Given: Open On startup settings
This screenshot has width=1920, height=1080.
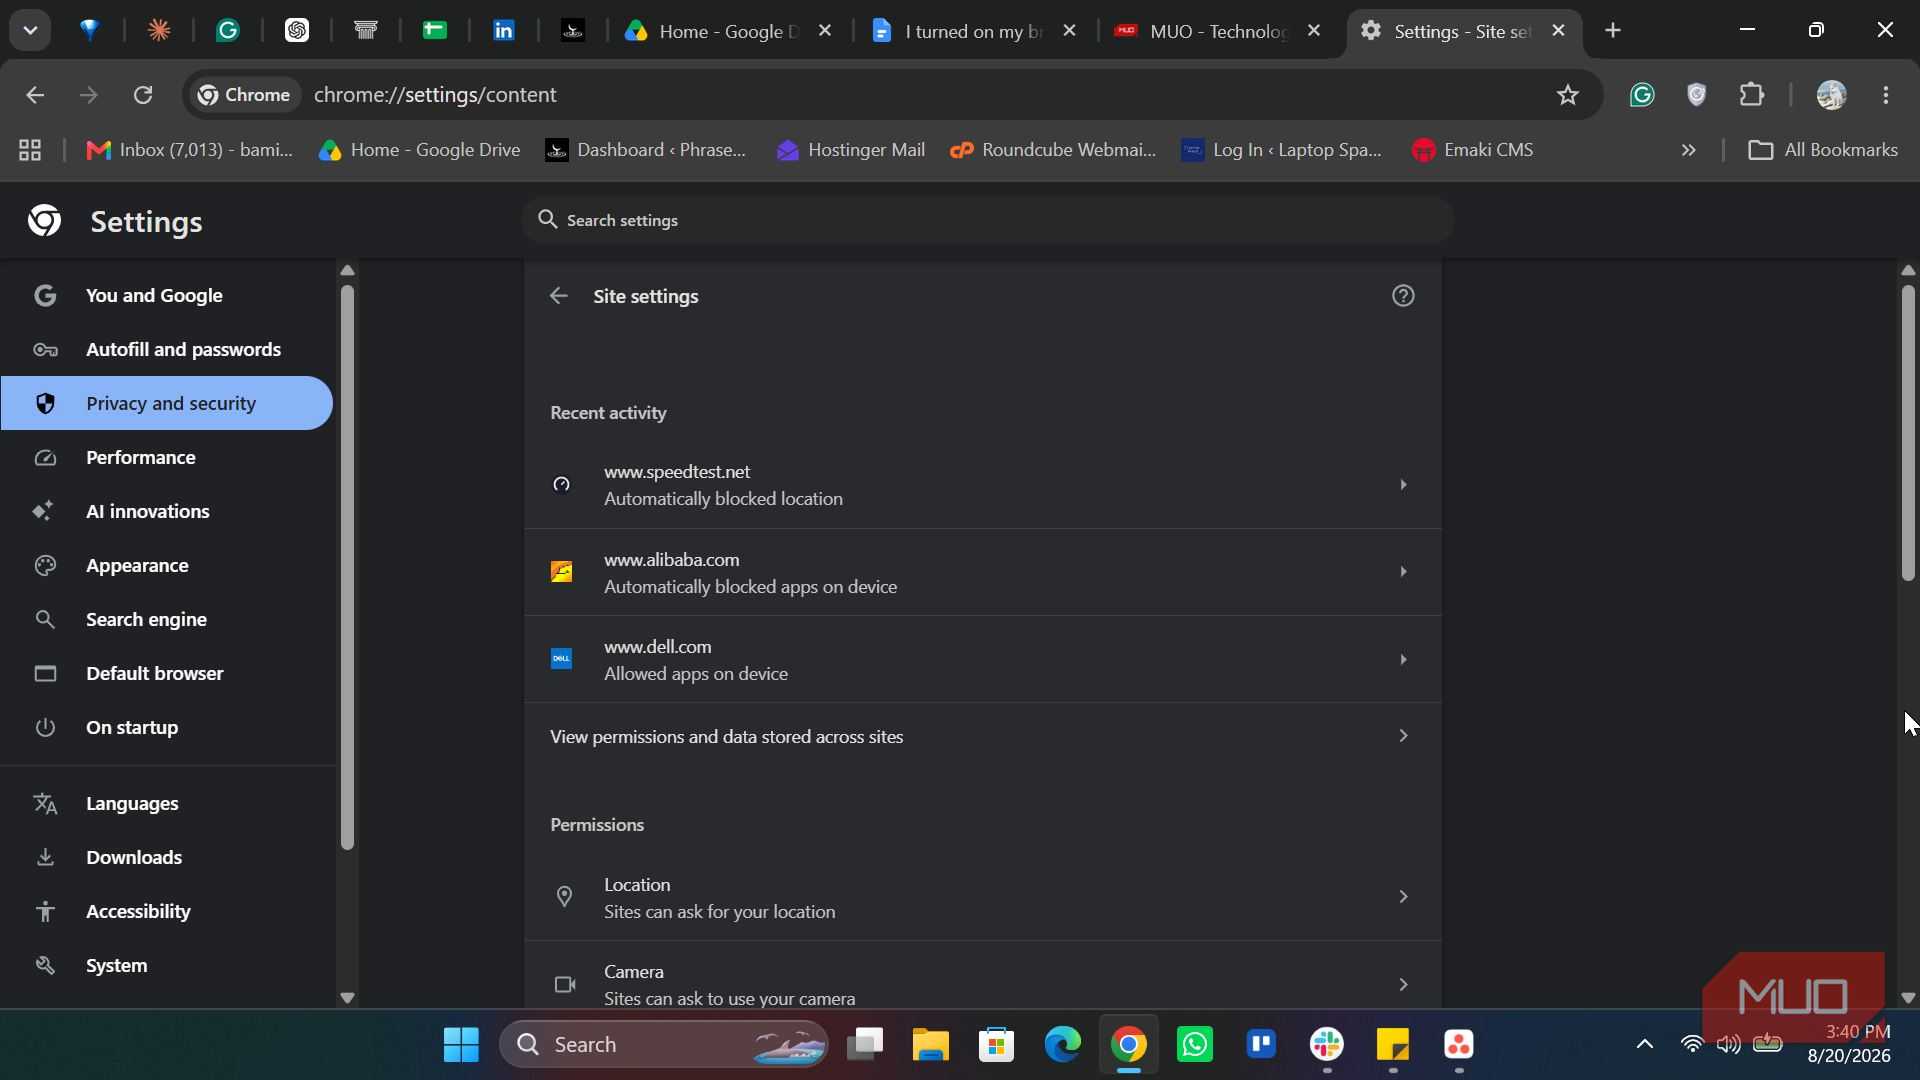Looking at the screenshot, I should pyautogui.click(x=166, y=728).
